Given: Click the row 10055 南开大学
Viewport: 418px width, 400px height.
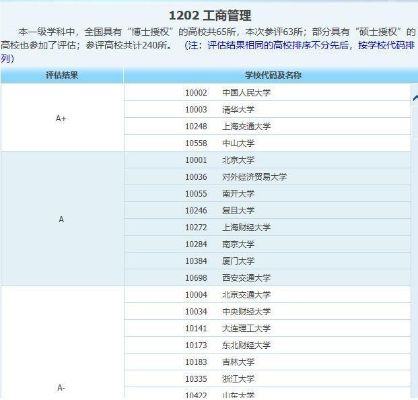Looking at the screenshot, I should pyautogui.click(x=267, y=194).
